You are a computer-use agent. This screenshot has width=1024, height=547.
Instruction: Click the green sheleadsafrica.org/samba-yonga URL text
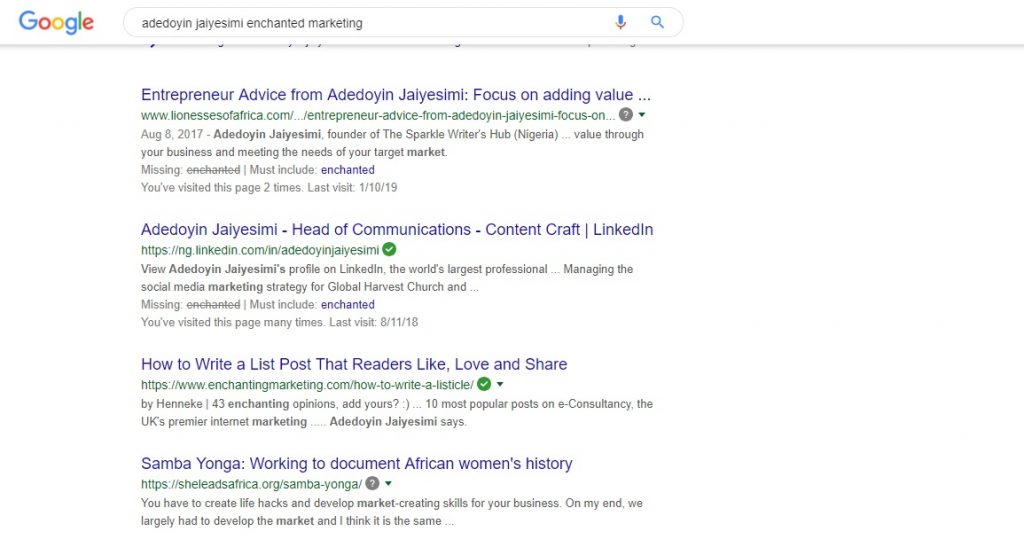click(251, 484)
